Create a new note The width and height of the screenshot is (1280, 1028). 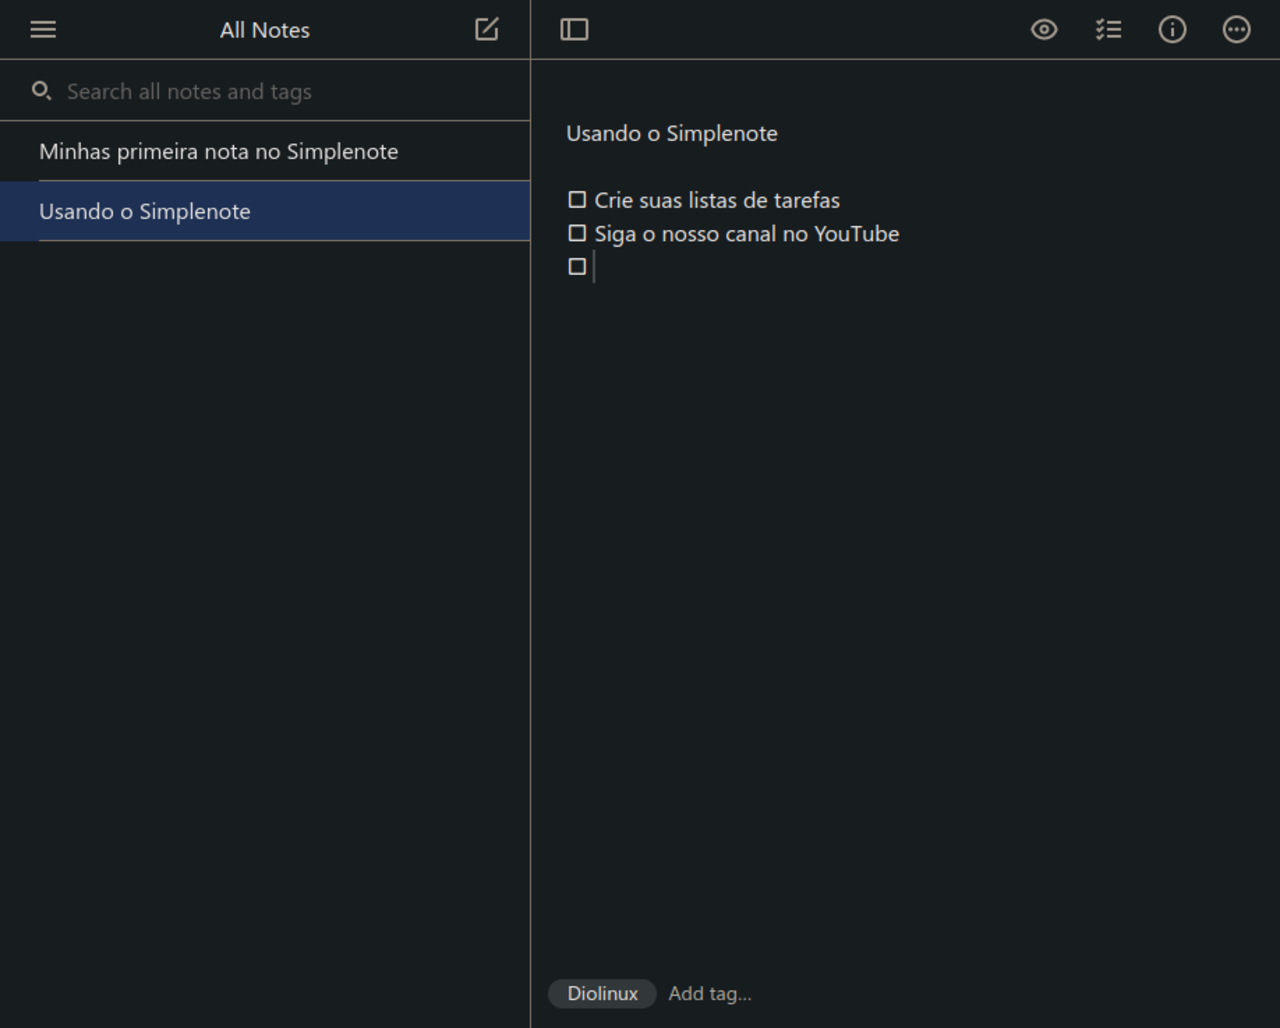(x=486, y=30)
